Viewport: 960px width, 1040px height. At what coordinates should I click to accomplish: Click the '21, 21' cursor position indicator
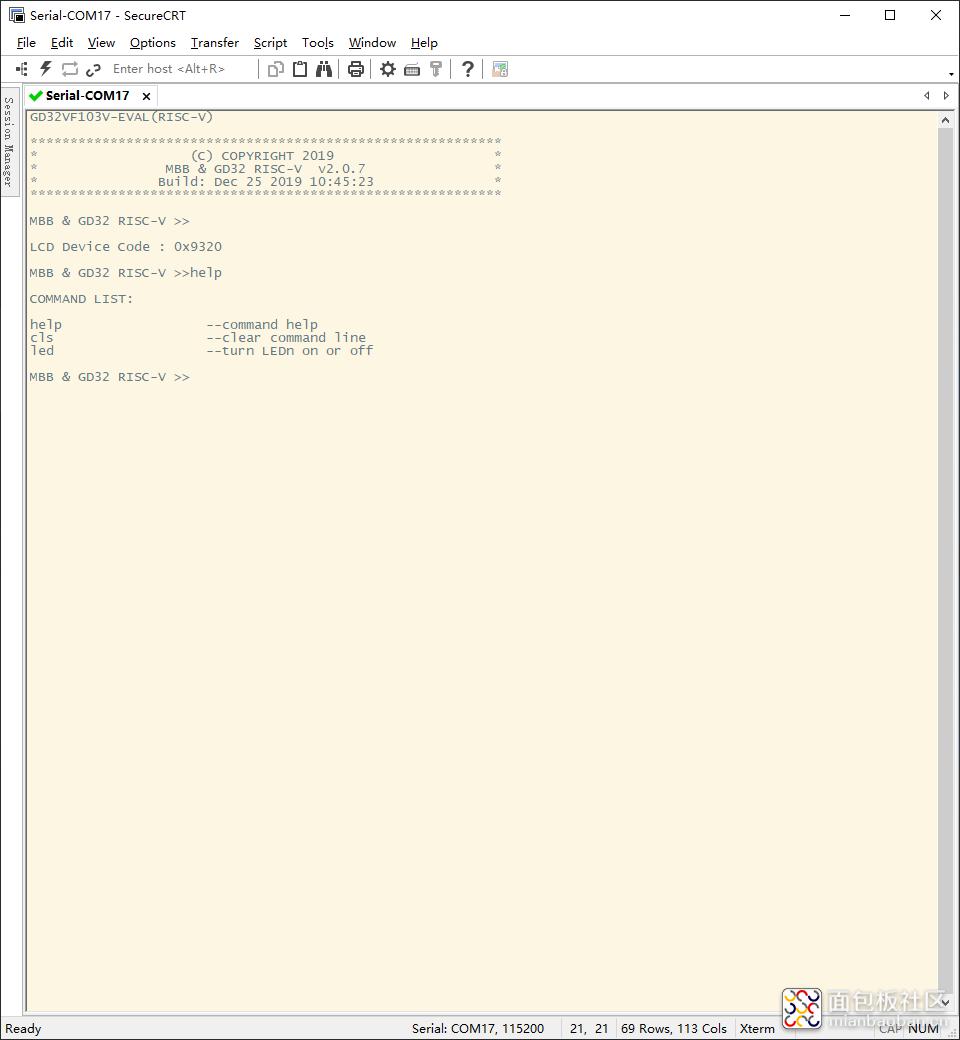589,1029
